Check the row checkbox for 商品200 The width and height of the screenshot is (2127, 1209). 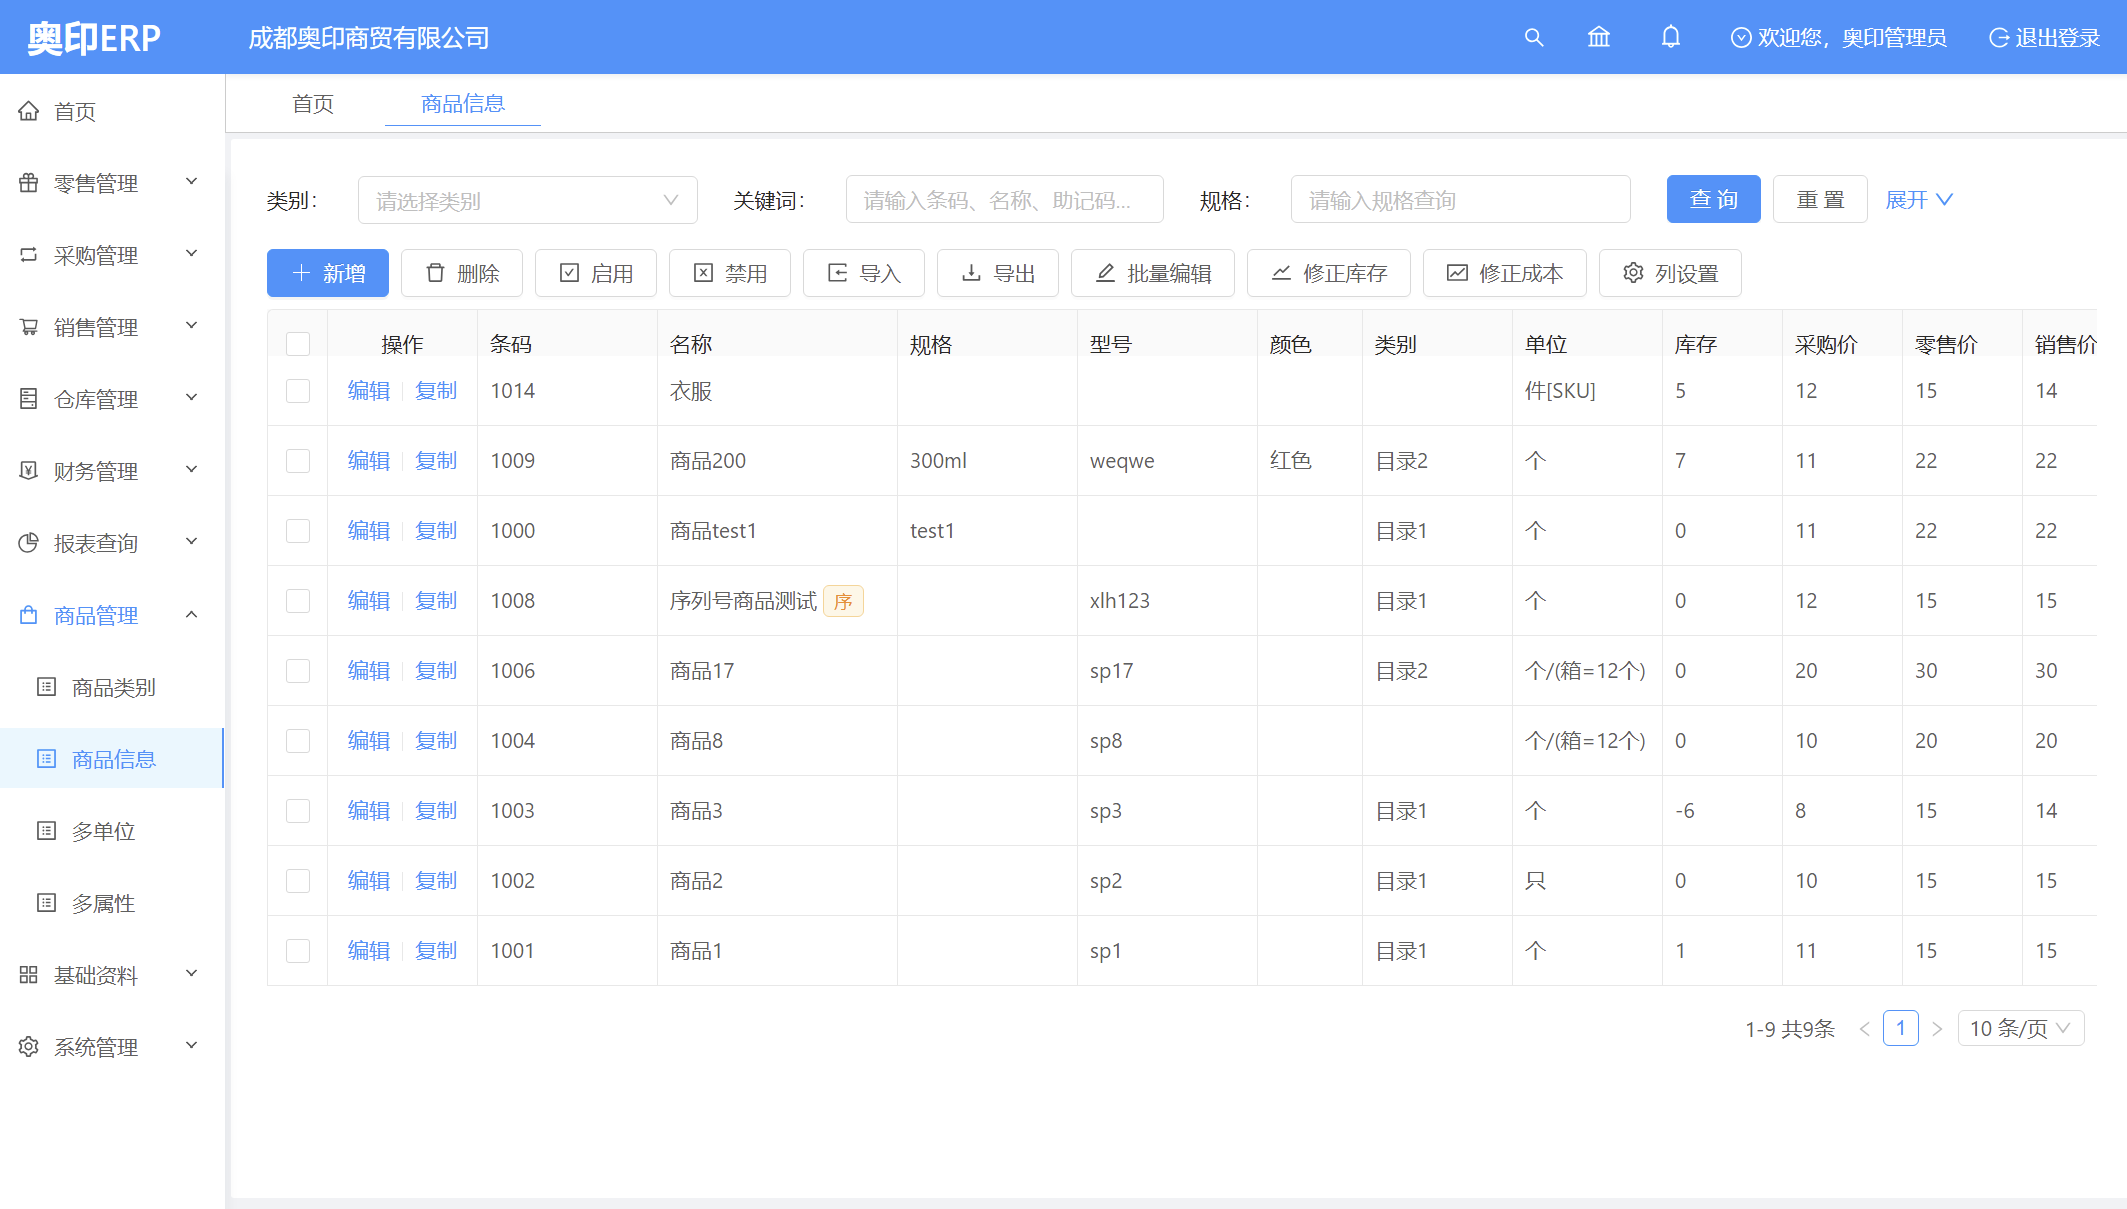coord(298,461)
